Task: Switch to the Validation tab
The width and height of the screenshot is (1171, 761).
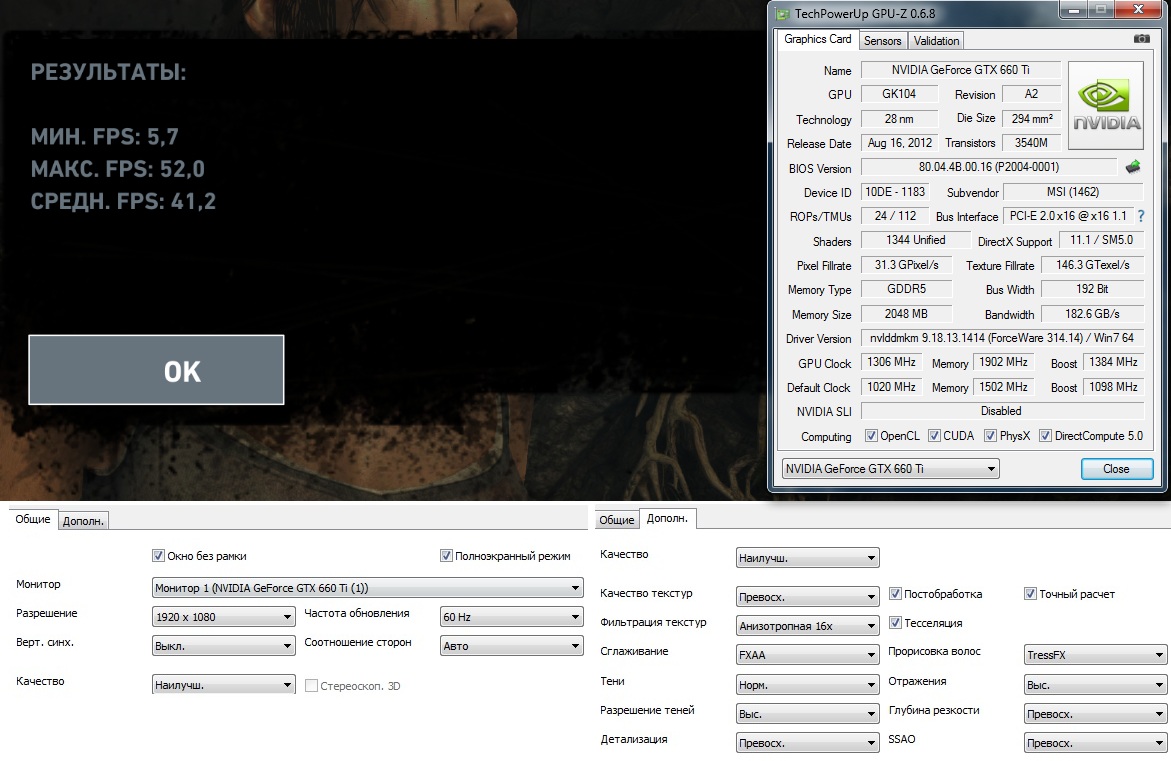Action: coord(936,40)
